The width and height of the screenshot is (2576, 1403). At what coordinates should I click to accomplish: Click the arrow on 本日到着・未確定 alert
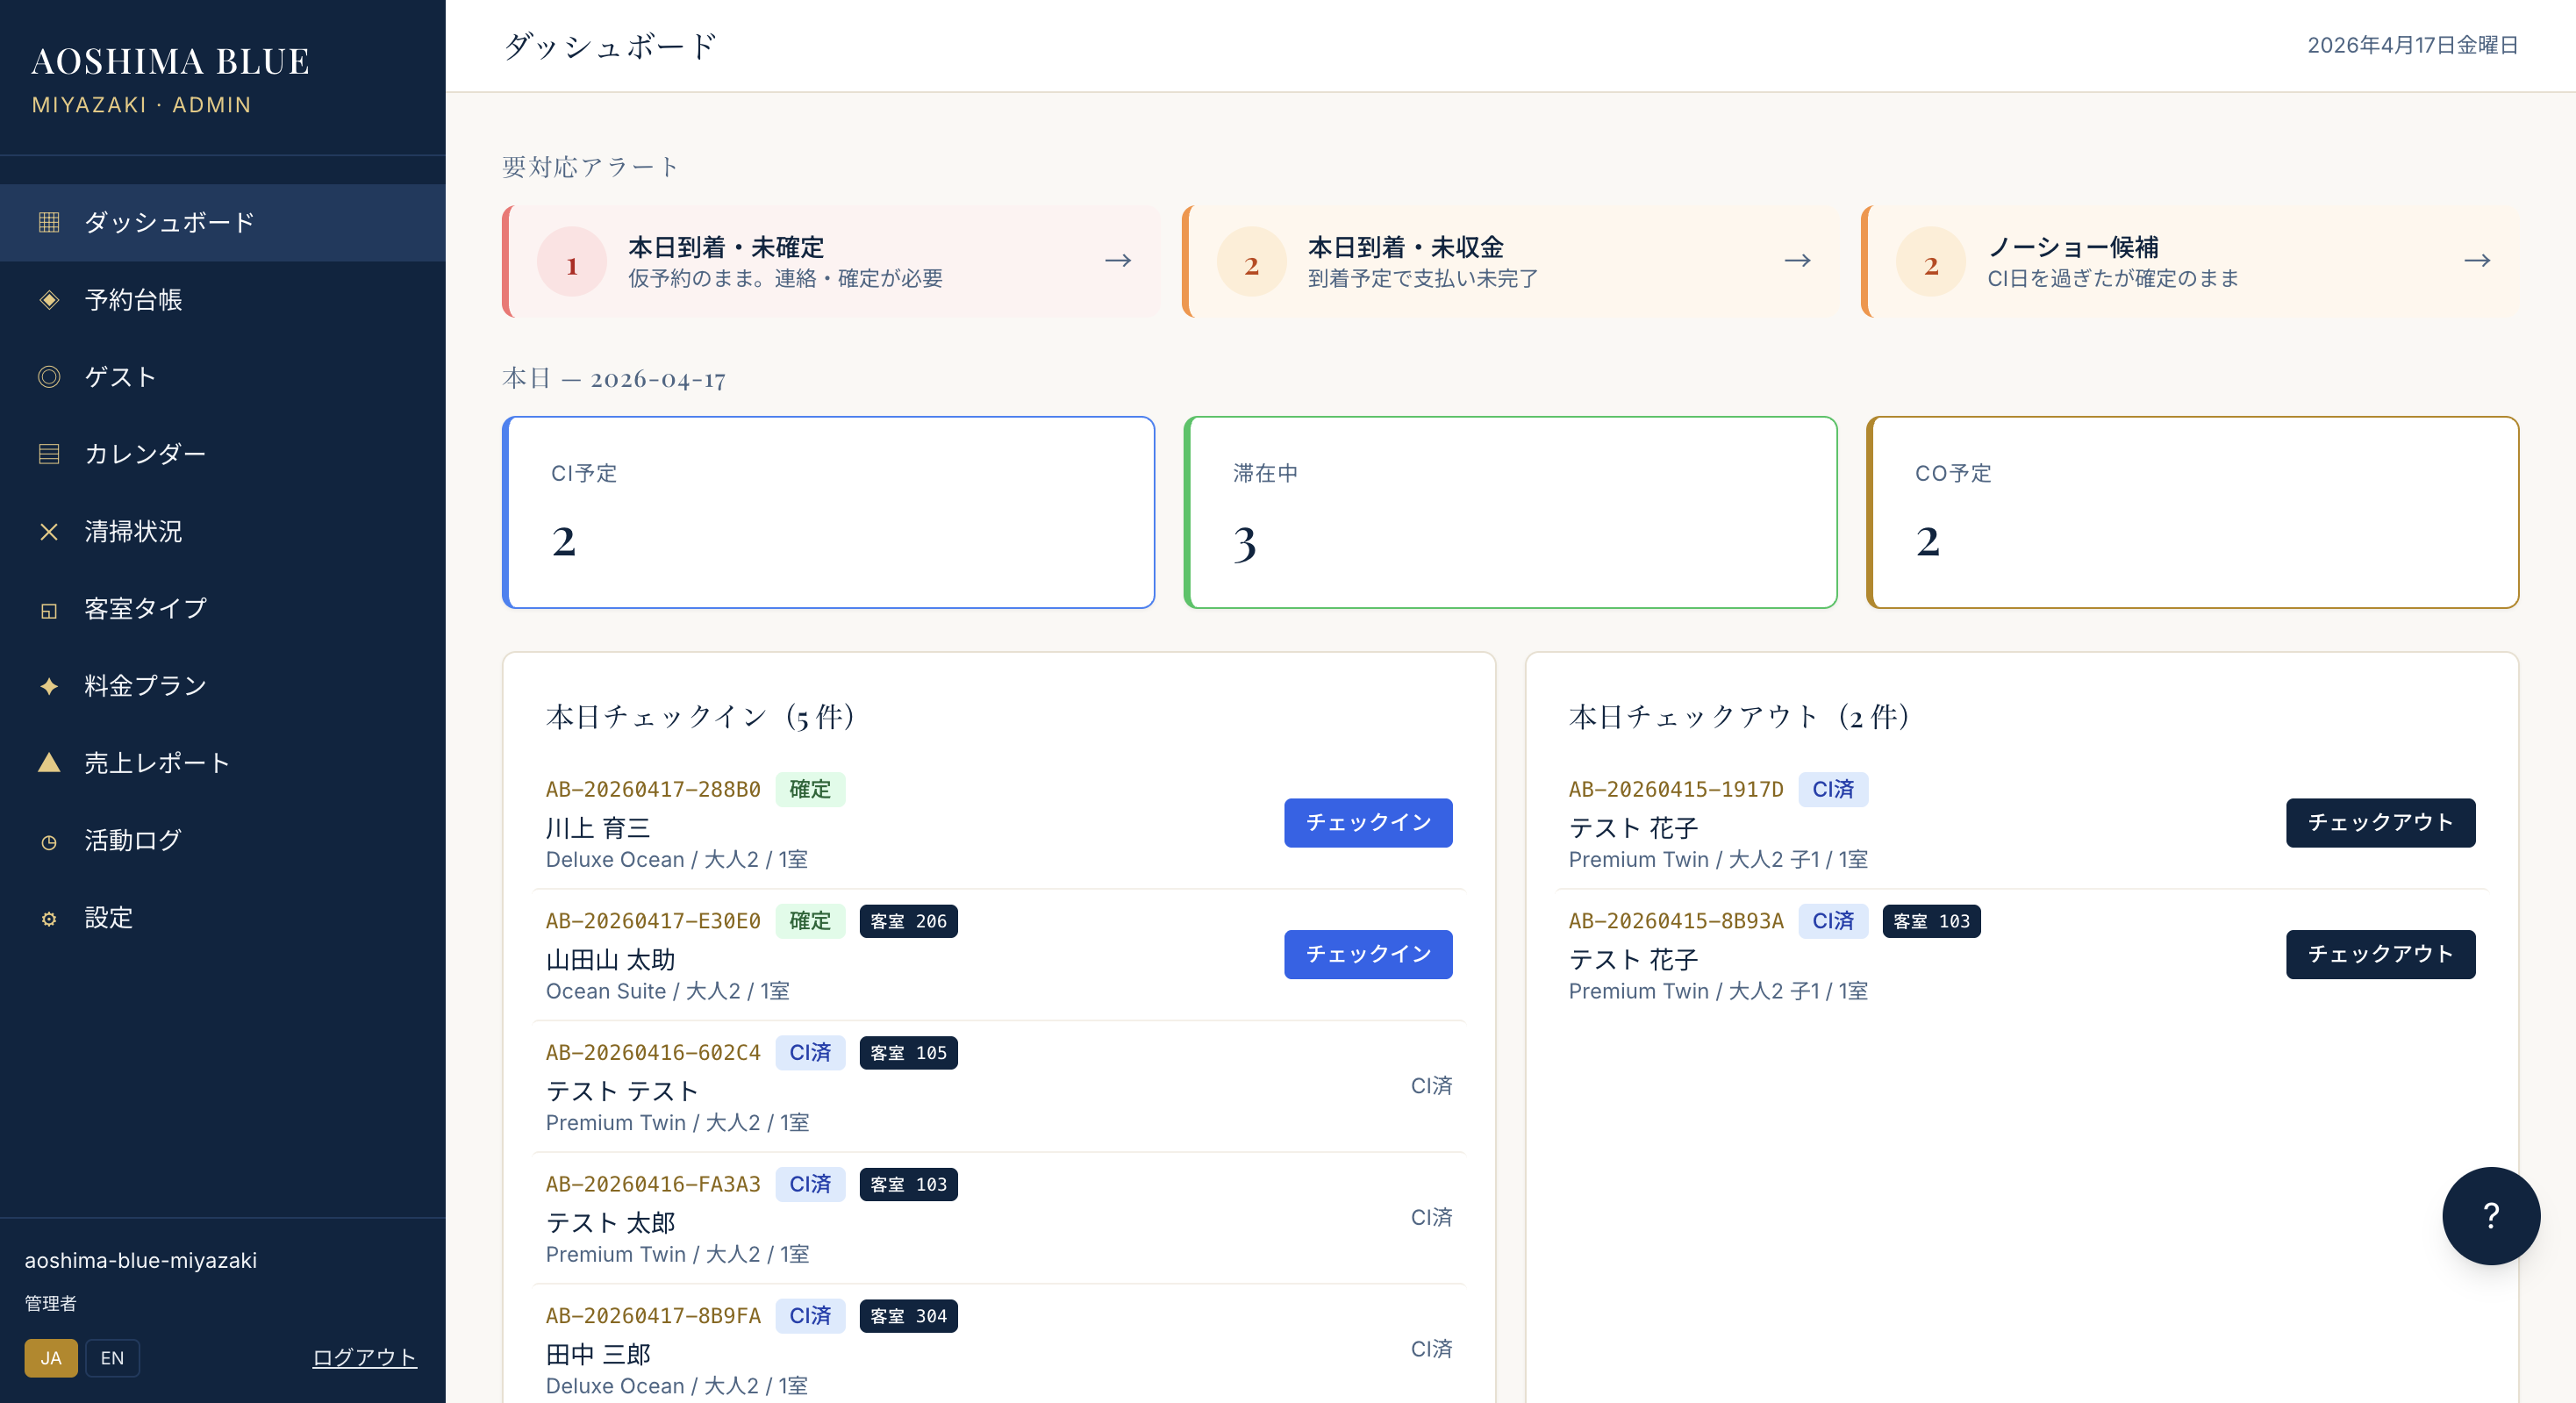(x=1118, y=261)
